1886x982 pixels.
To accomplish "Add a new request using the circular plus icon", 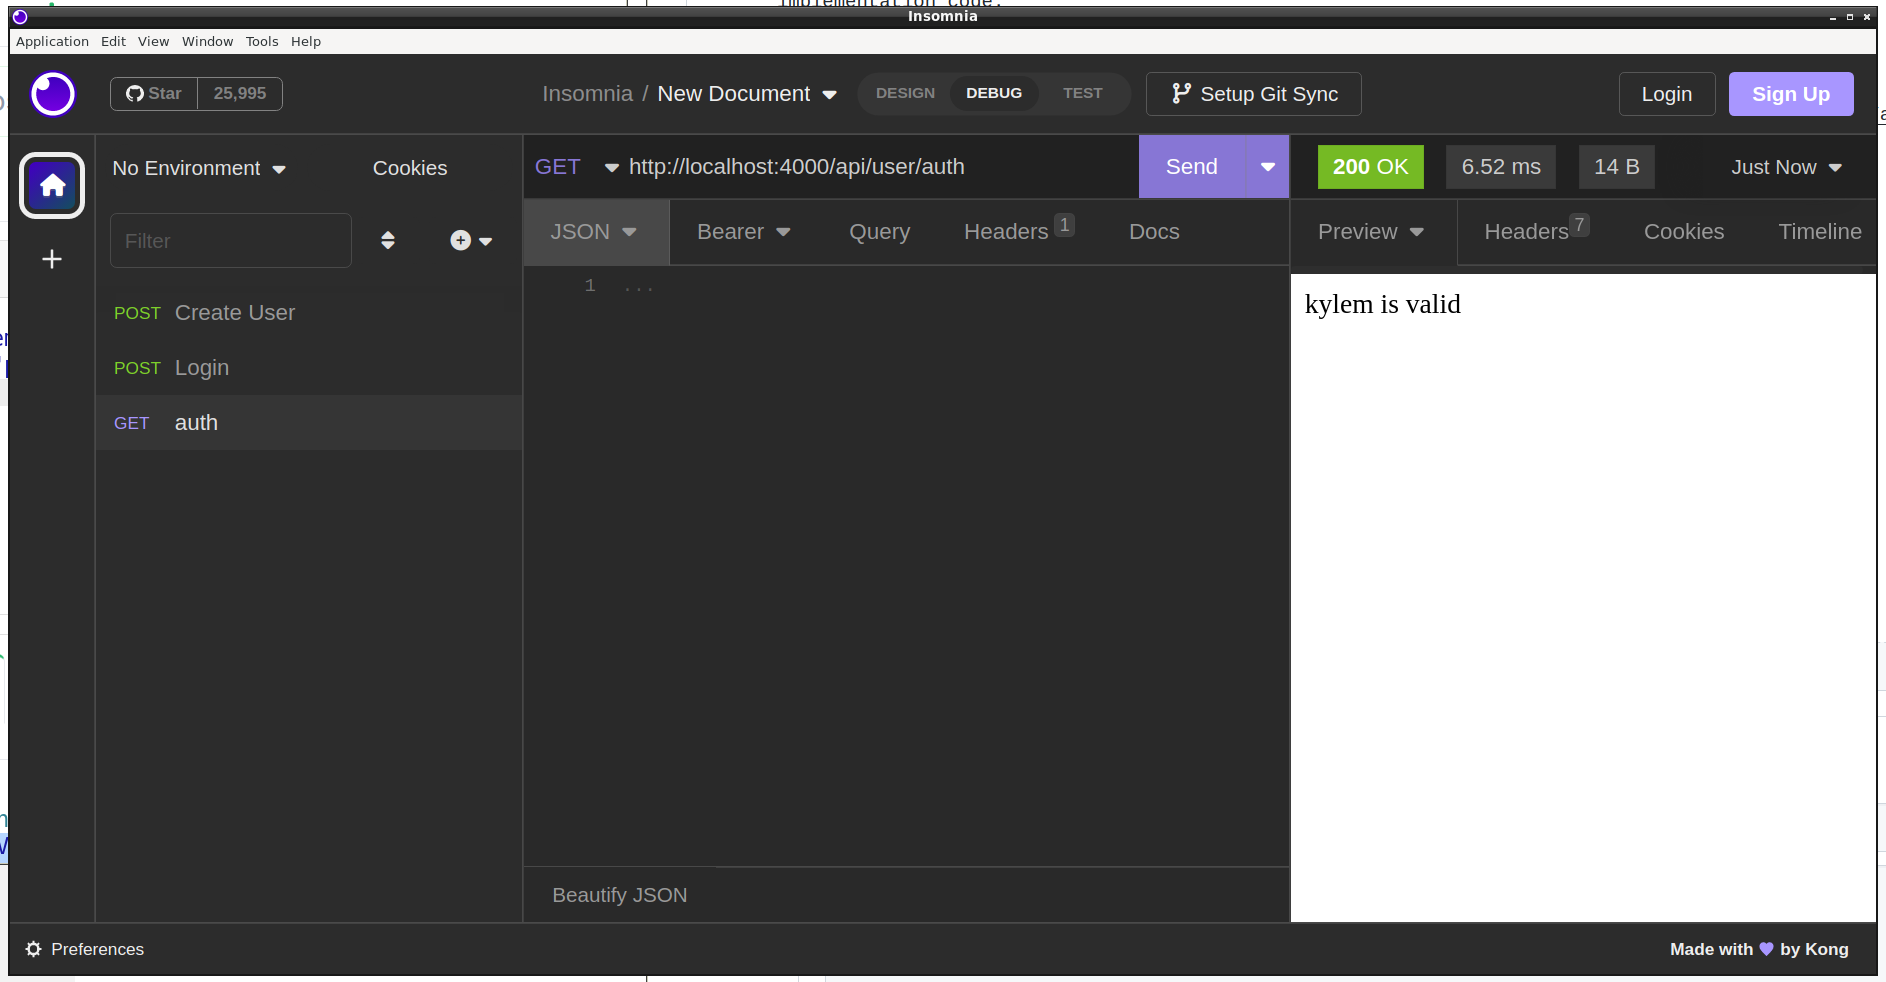I will coord(460,240).
